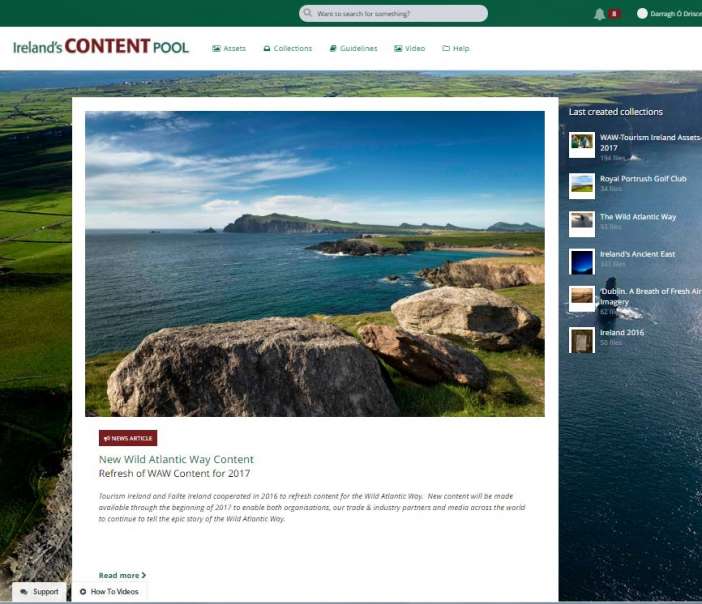Go to the Guidelines page
Image resolution: width=702 pixels, height=604 pixels.
(352, 48)
